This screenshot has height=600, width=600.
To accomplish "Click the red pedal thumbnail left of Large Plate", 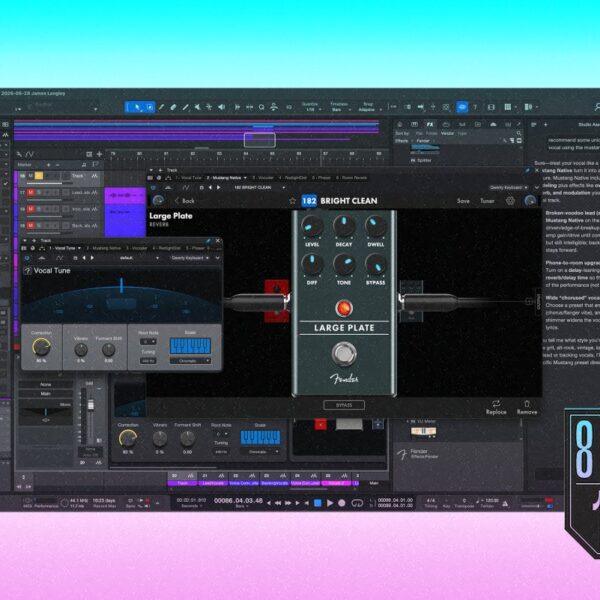I will click(x=277, y=301).
